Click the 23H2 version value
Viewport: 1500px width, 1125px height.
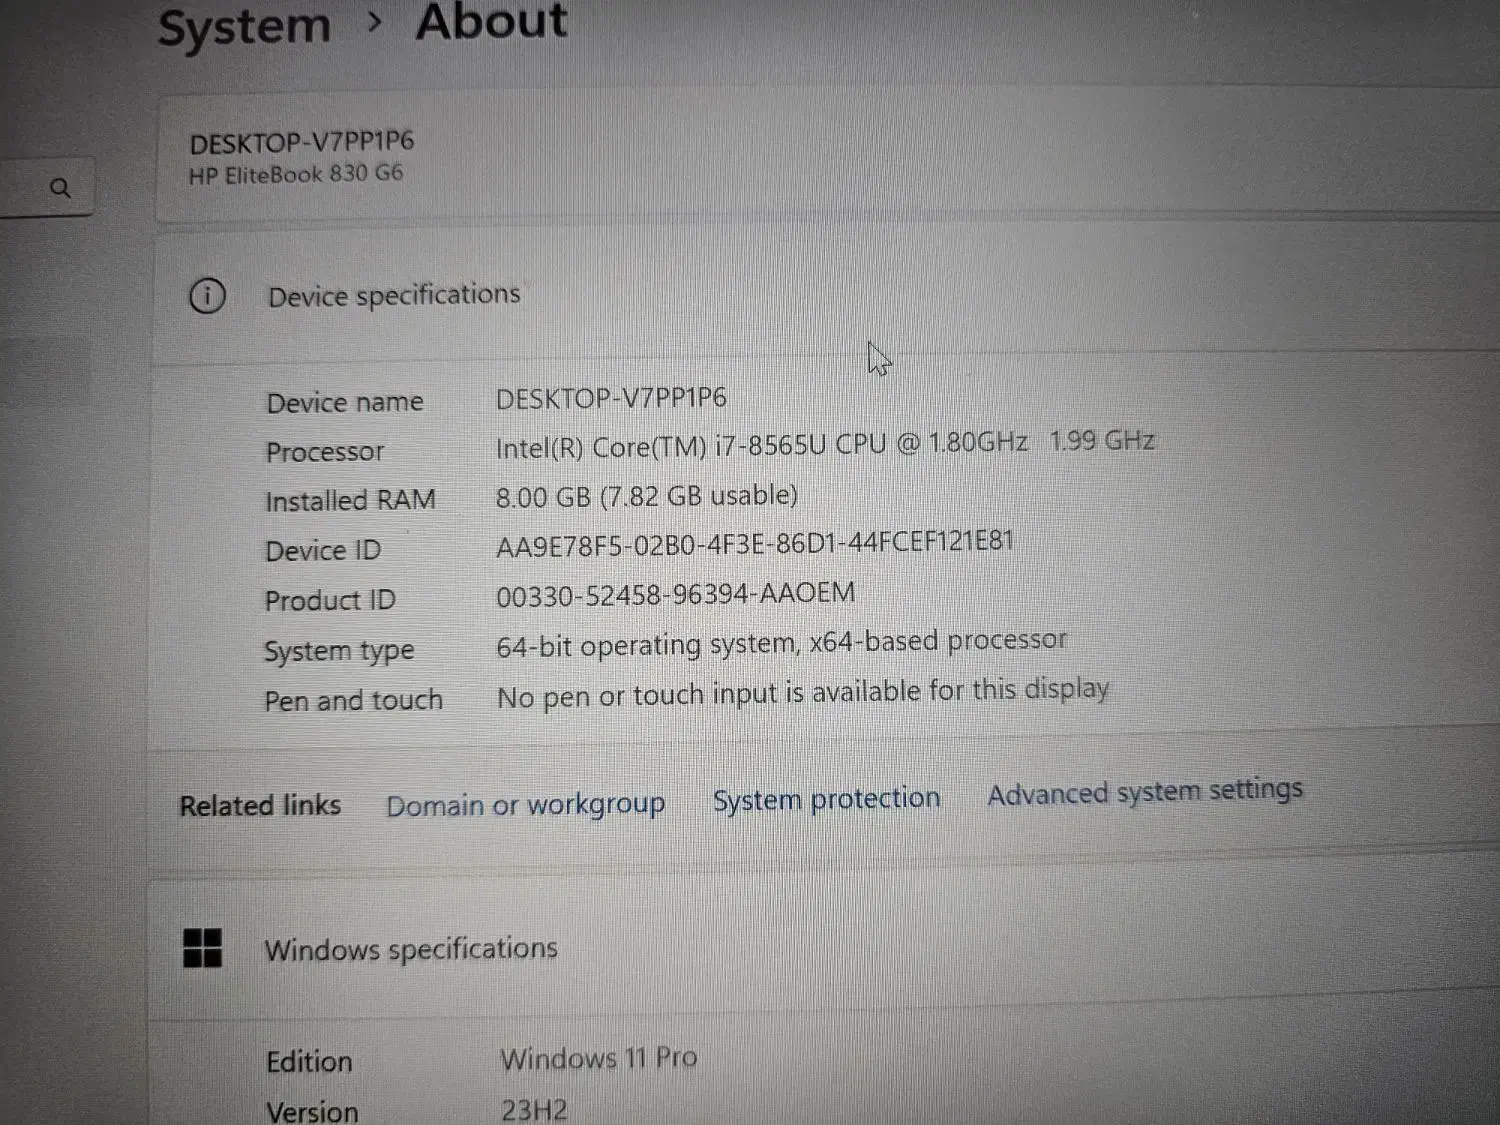pyautogui.click(x=534, y=1109)
